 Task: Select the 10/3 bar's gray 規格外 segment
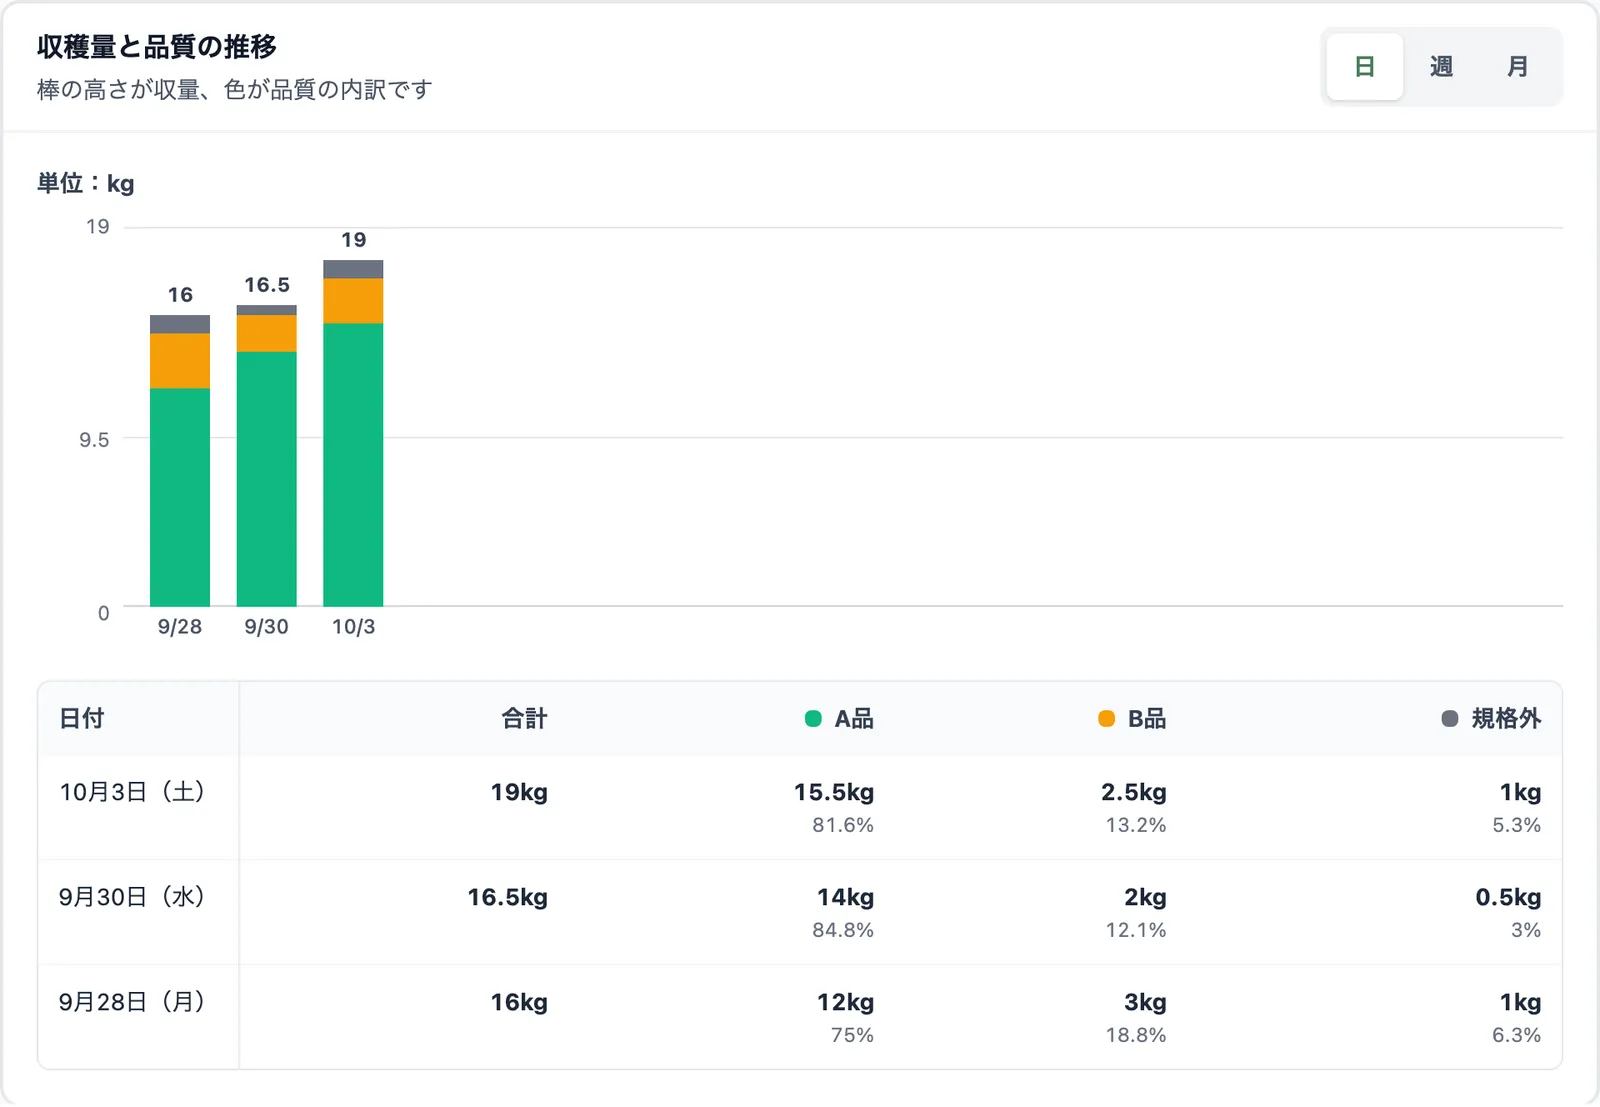pos(353,269)
